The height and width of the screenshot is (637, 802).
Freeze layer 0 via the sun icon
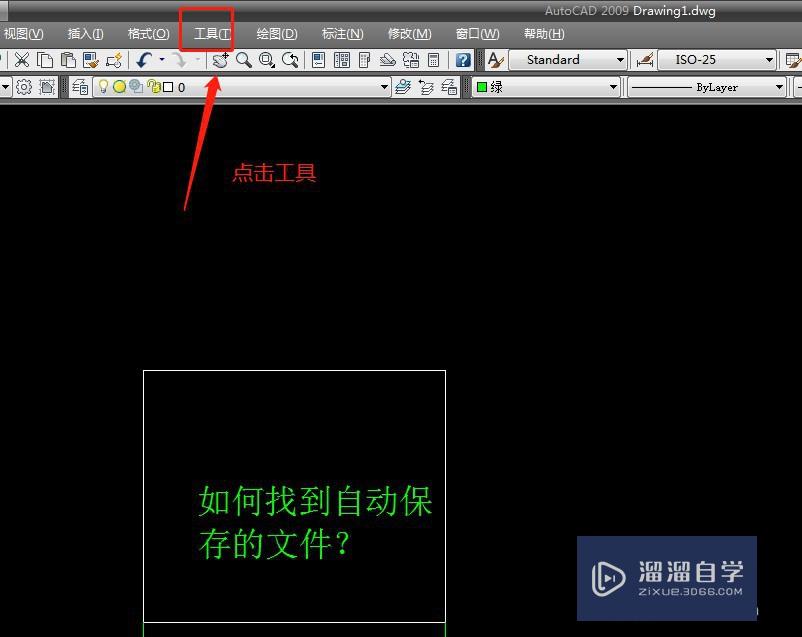tap(119, 86)
